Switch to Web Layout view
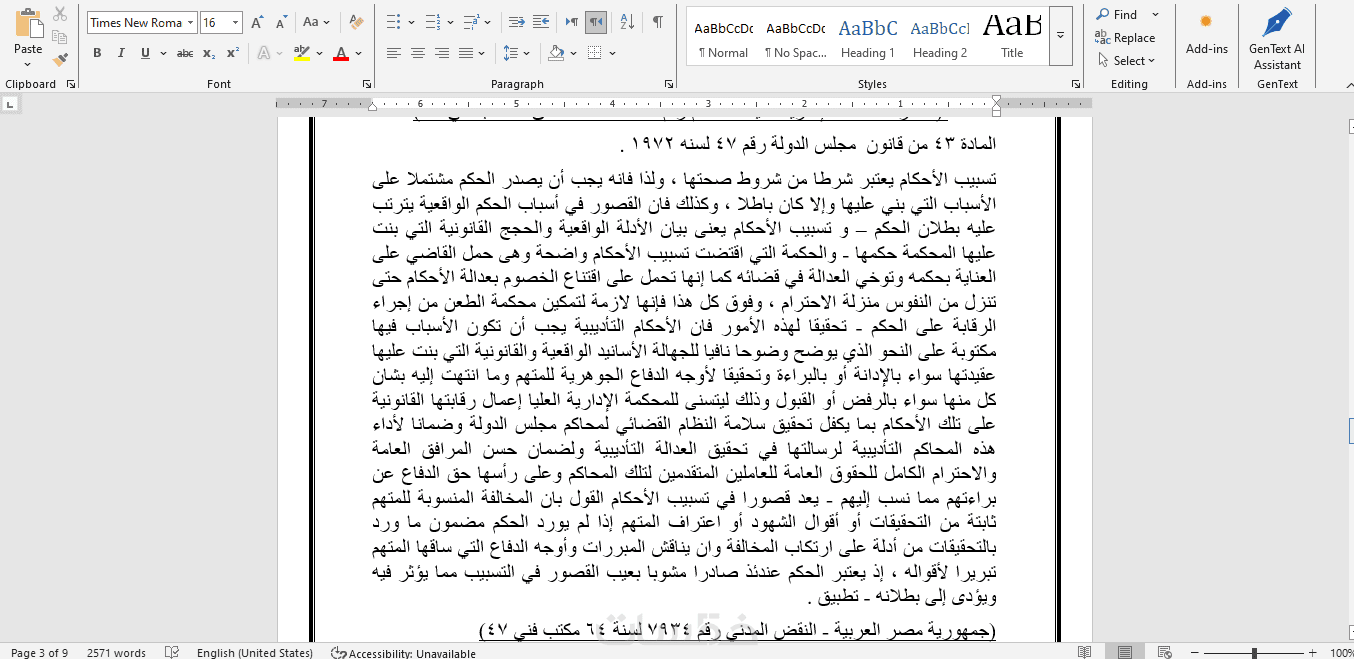1354x659 pixels. [x=1165, y=652]
